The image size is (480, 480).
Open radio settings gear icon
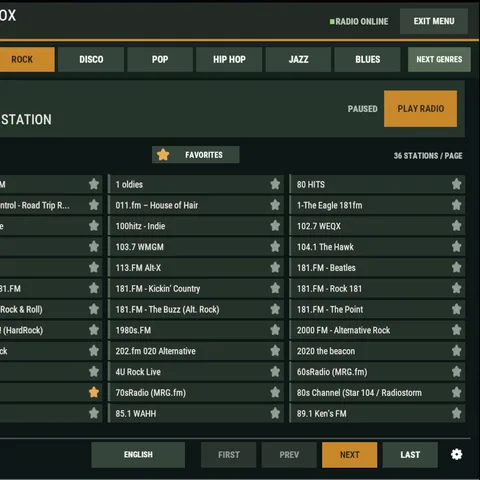pos(456,454)
